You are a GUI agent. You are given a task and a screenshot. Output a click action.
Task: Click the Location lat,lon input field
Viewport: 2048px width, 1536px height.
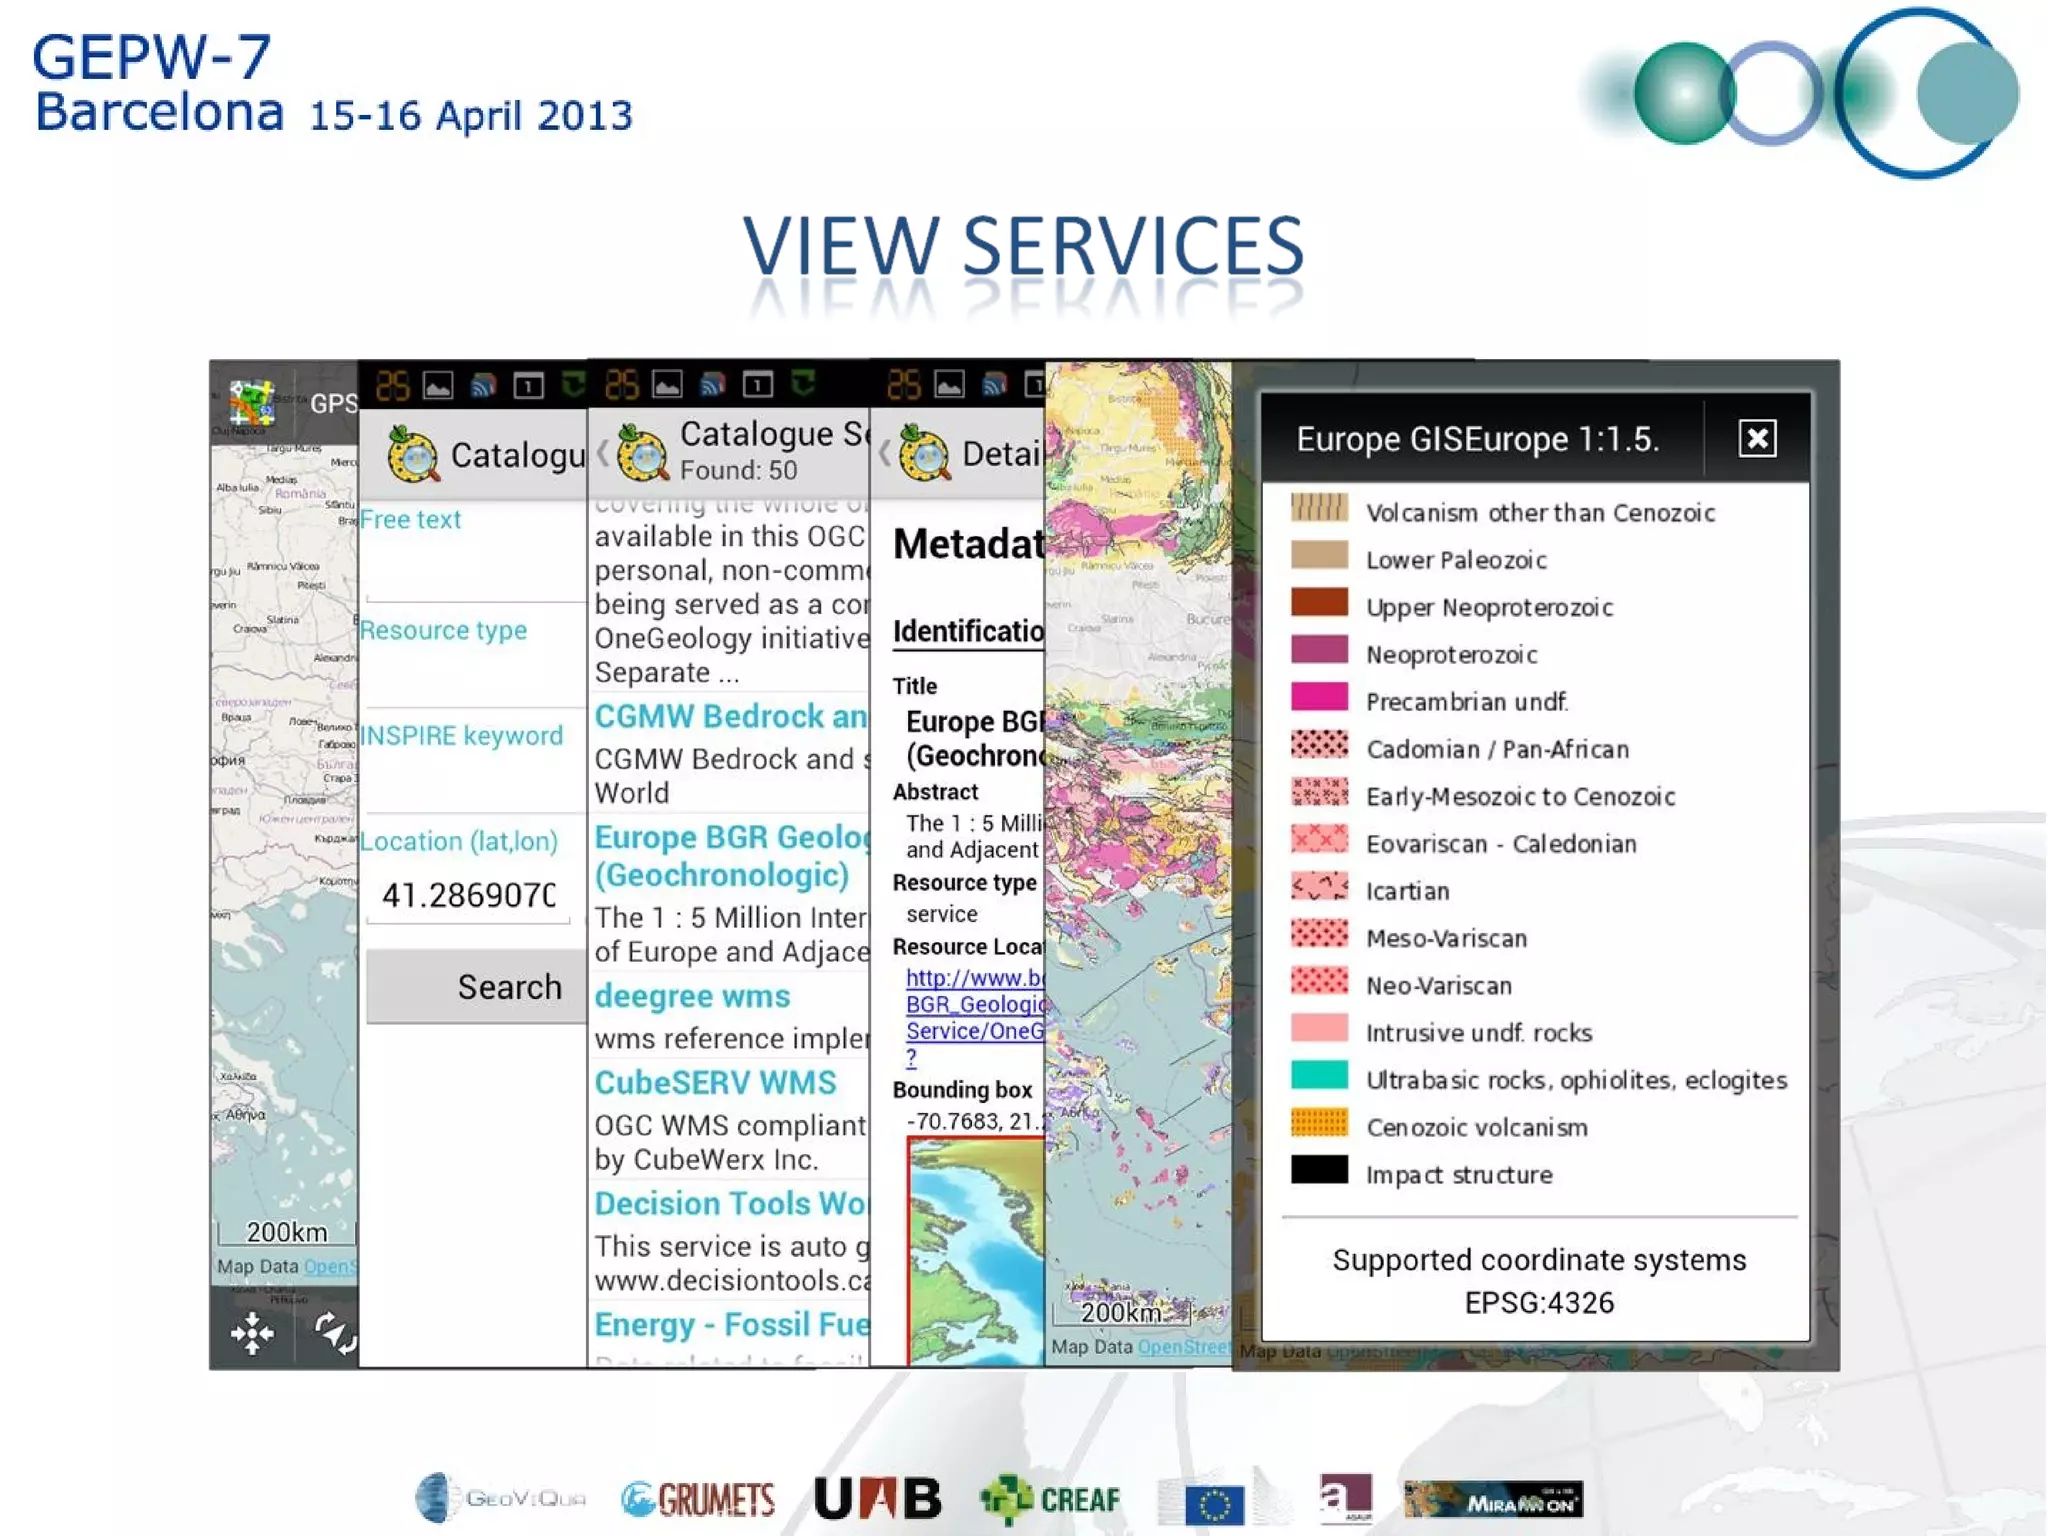pos(468,895)
